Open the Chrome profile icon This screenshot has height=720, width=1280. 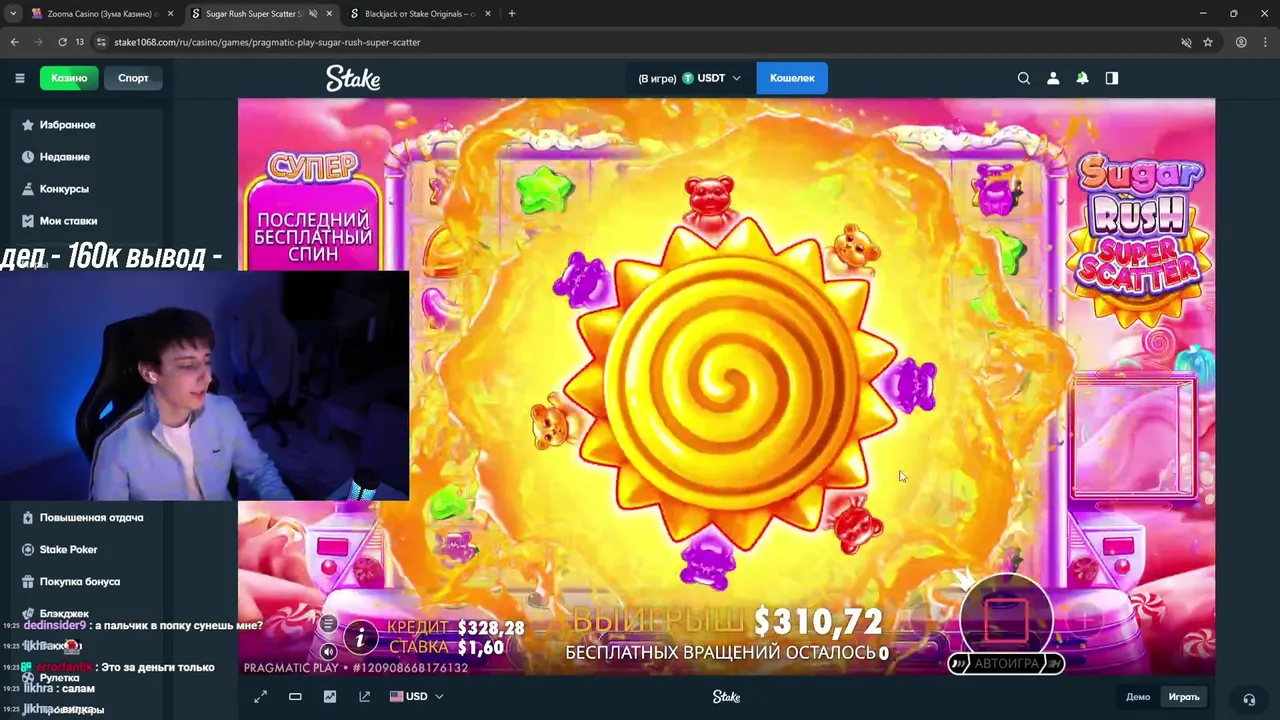coord(1241,42)
